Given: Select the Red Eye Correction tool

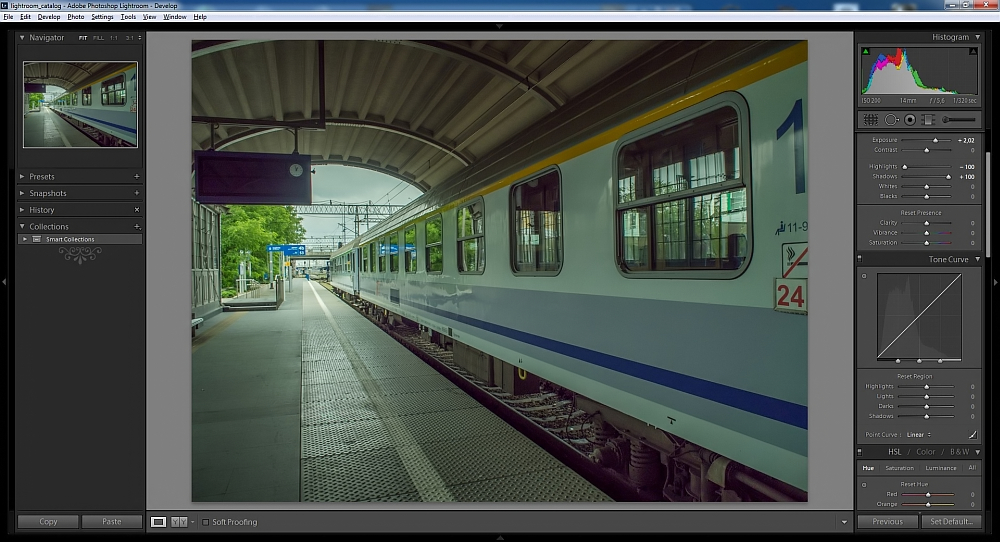Looking at the screenshot, I should (x=909, y=119).
